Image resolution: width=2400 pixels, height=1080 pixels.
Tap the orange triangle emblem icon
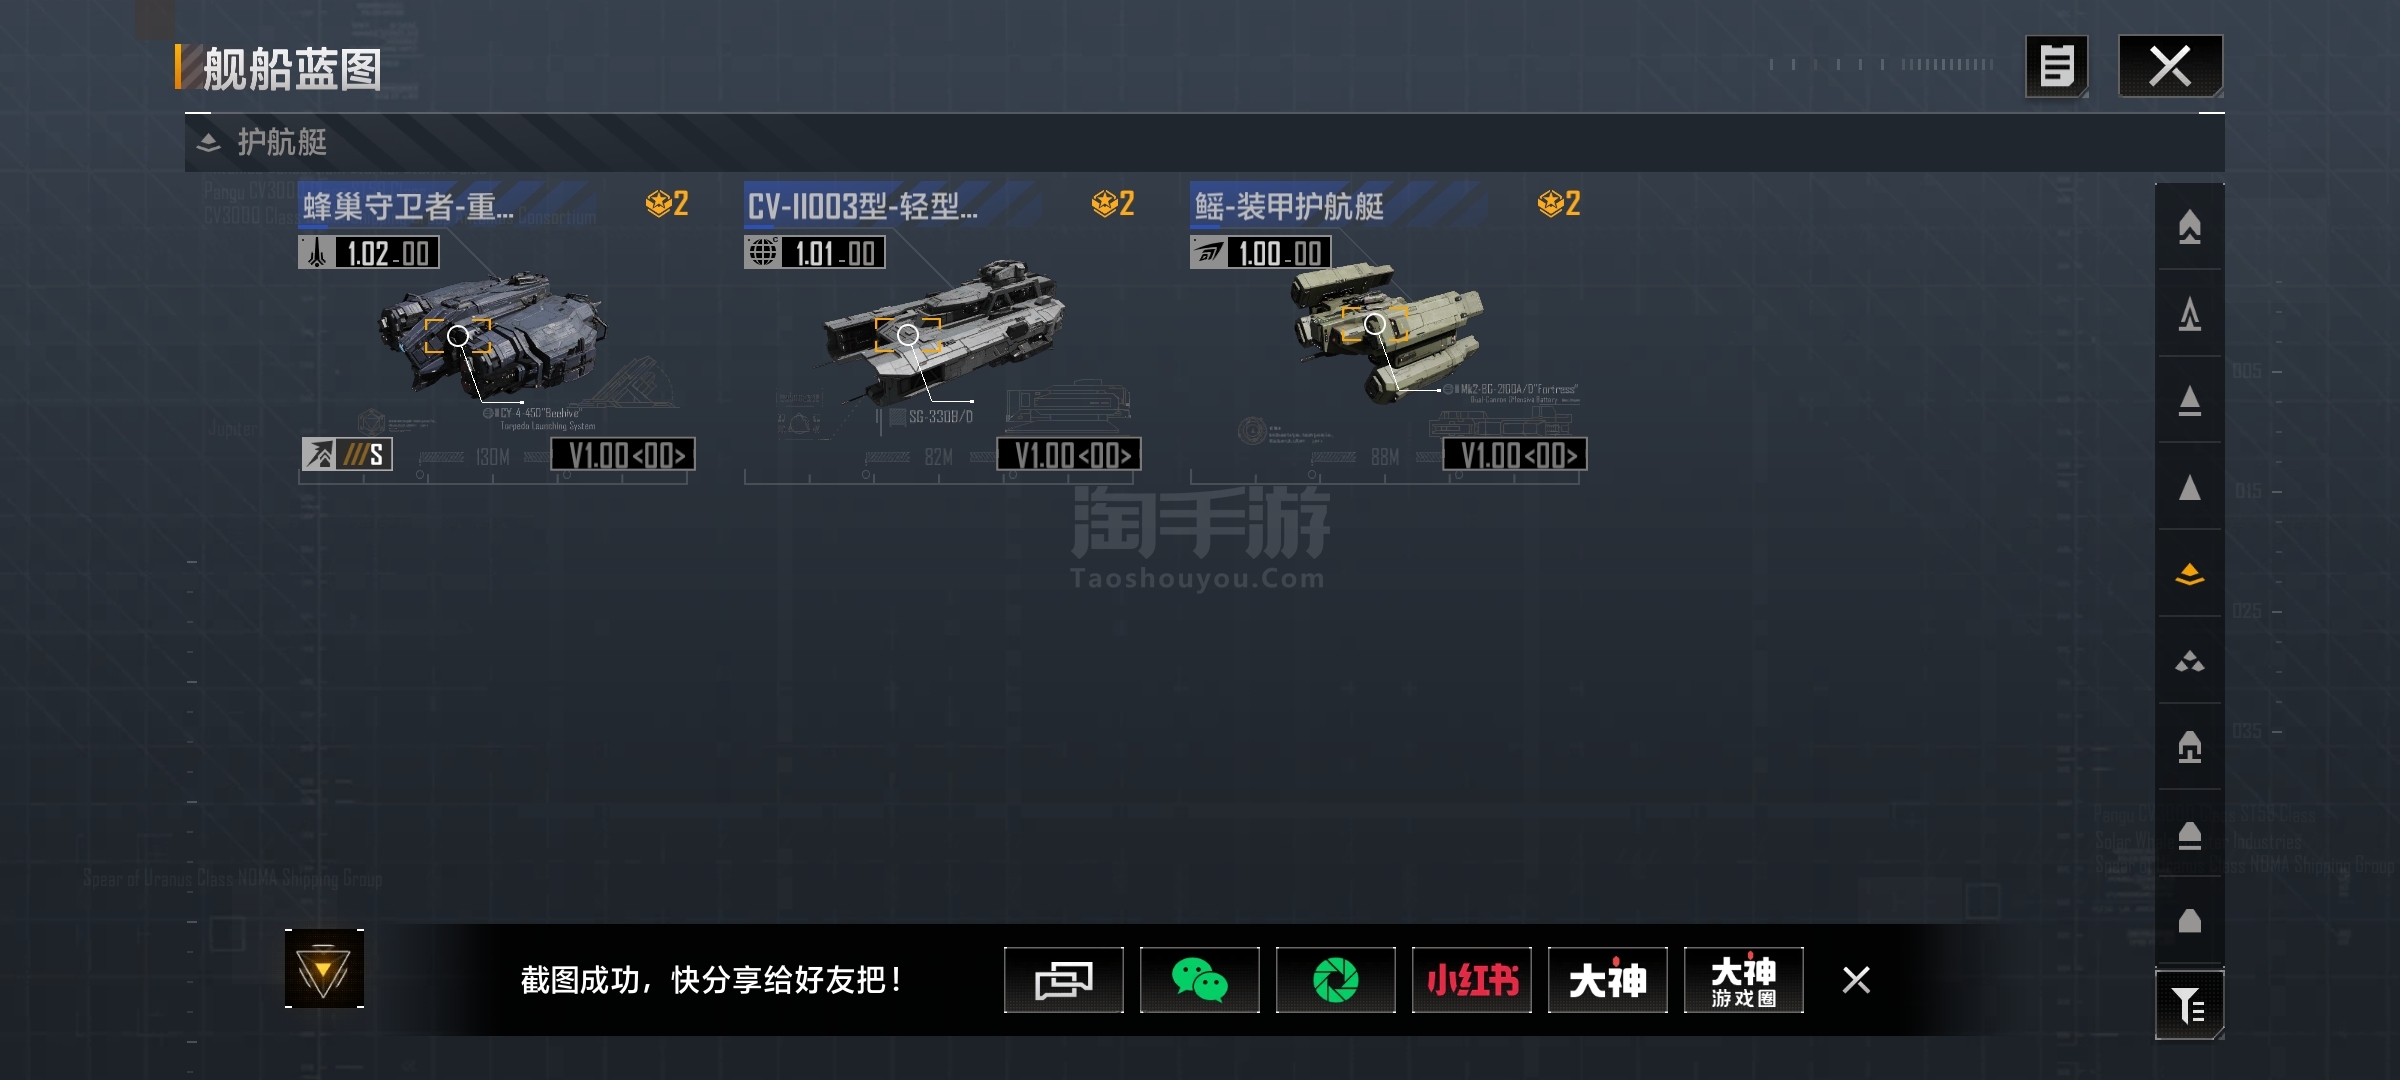coord(324,969)
